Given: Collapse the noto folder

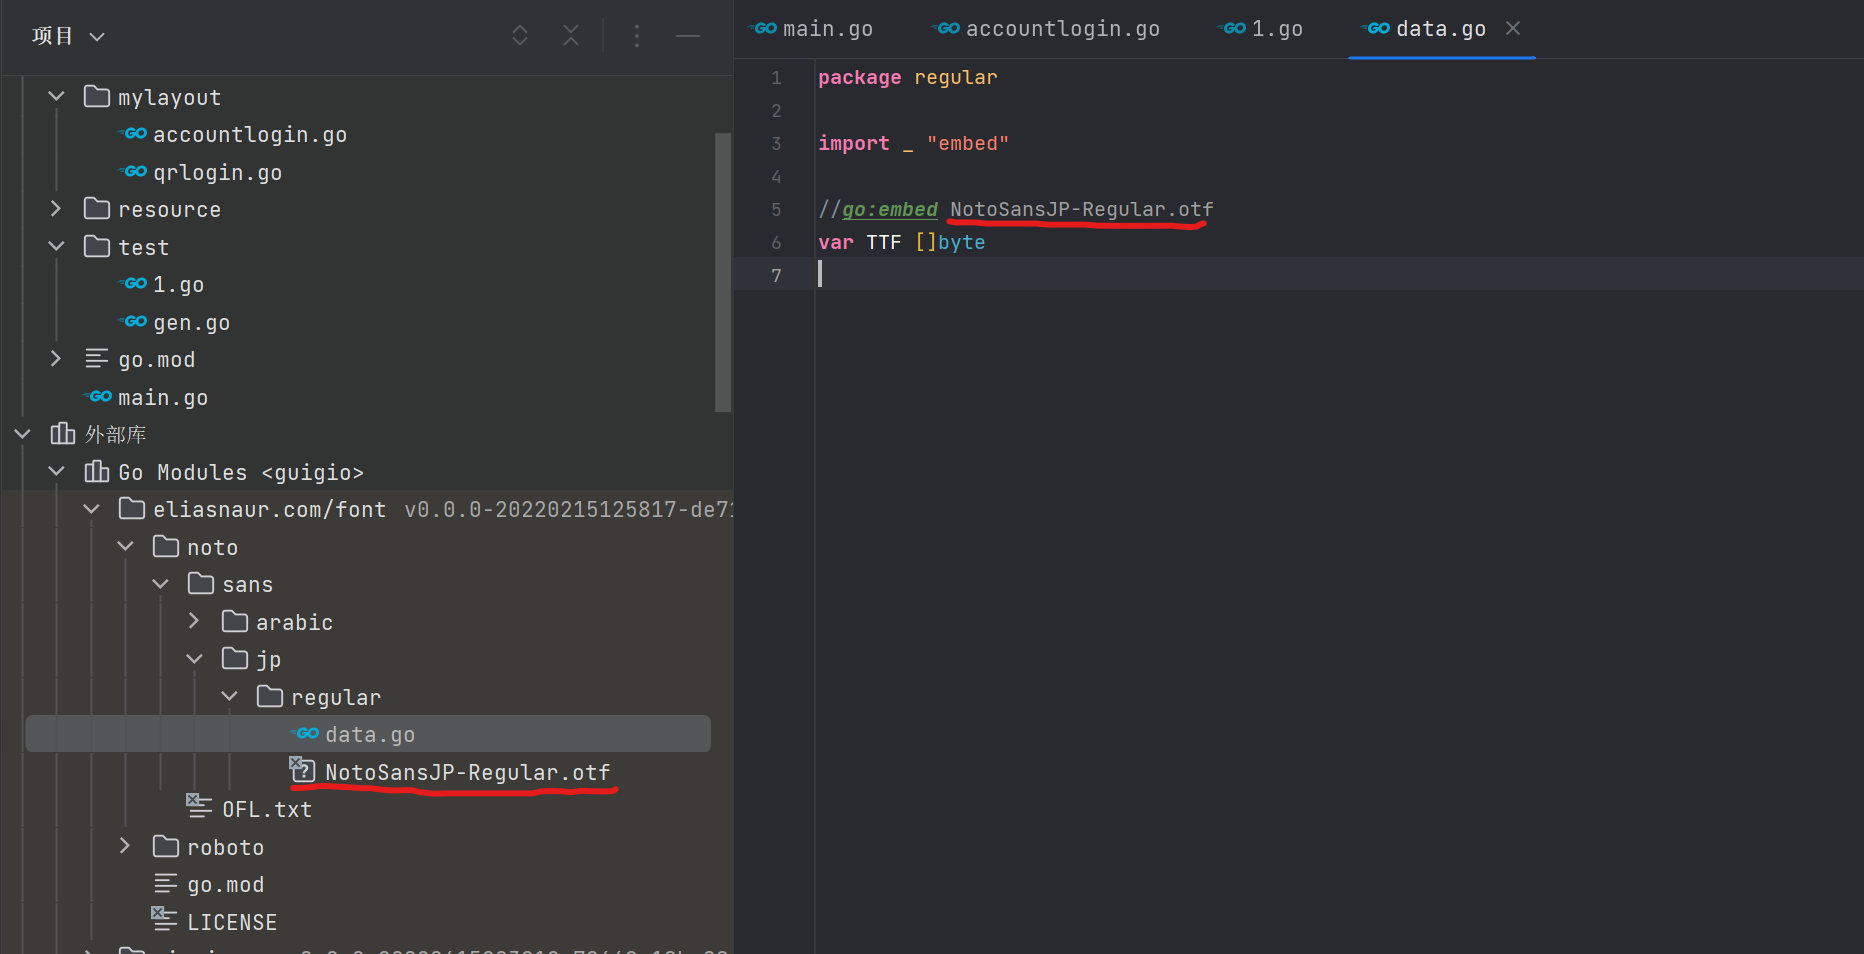Looking at the screenshot, I should pyautogui.click(x=125, y=546).
